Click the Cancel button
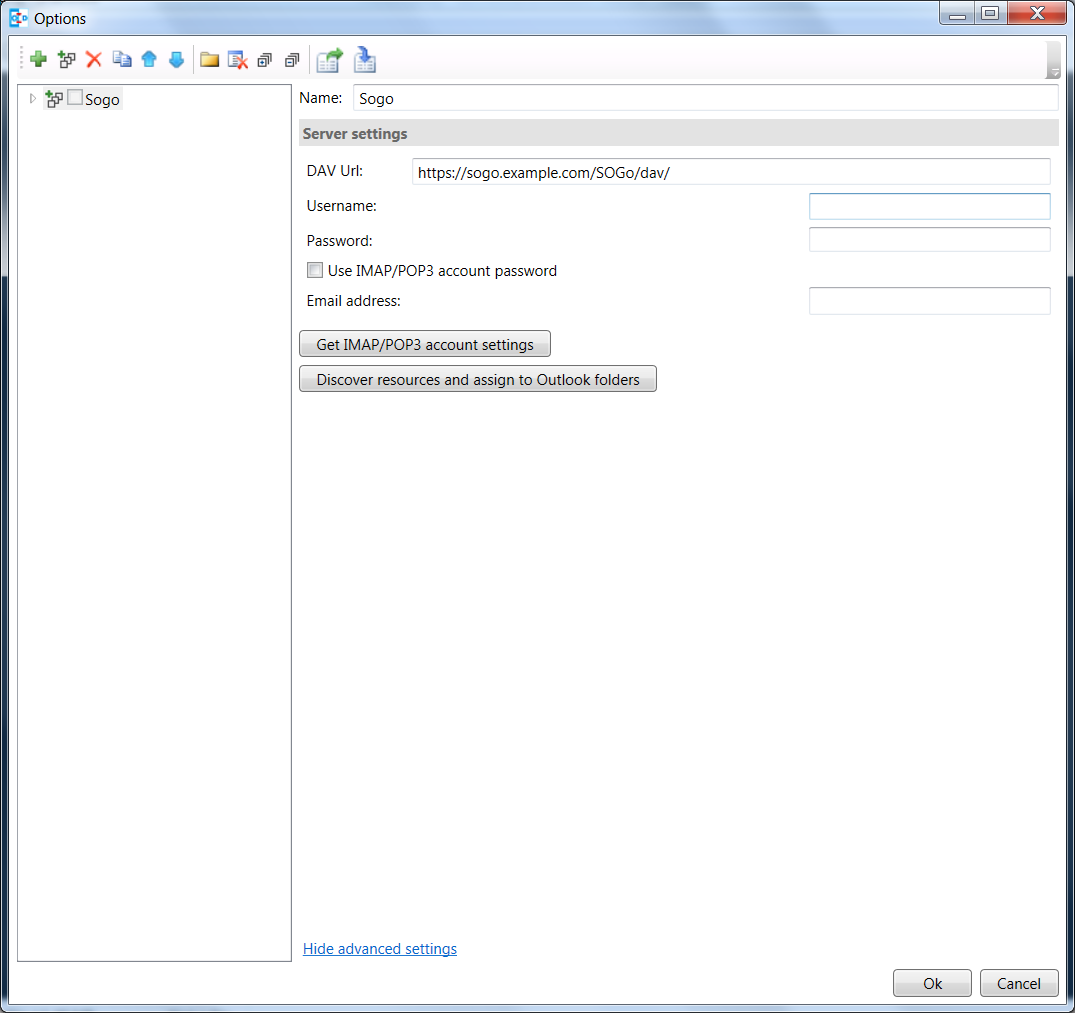1075x1013 pixels. (1019, 984)
